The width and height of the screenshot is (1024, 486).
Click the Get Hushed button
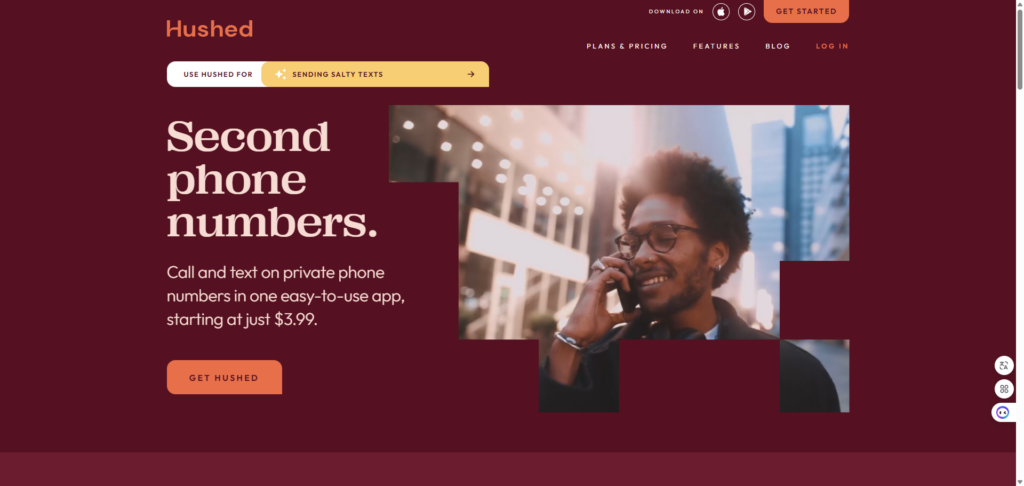224,378
